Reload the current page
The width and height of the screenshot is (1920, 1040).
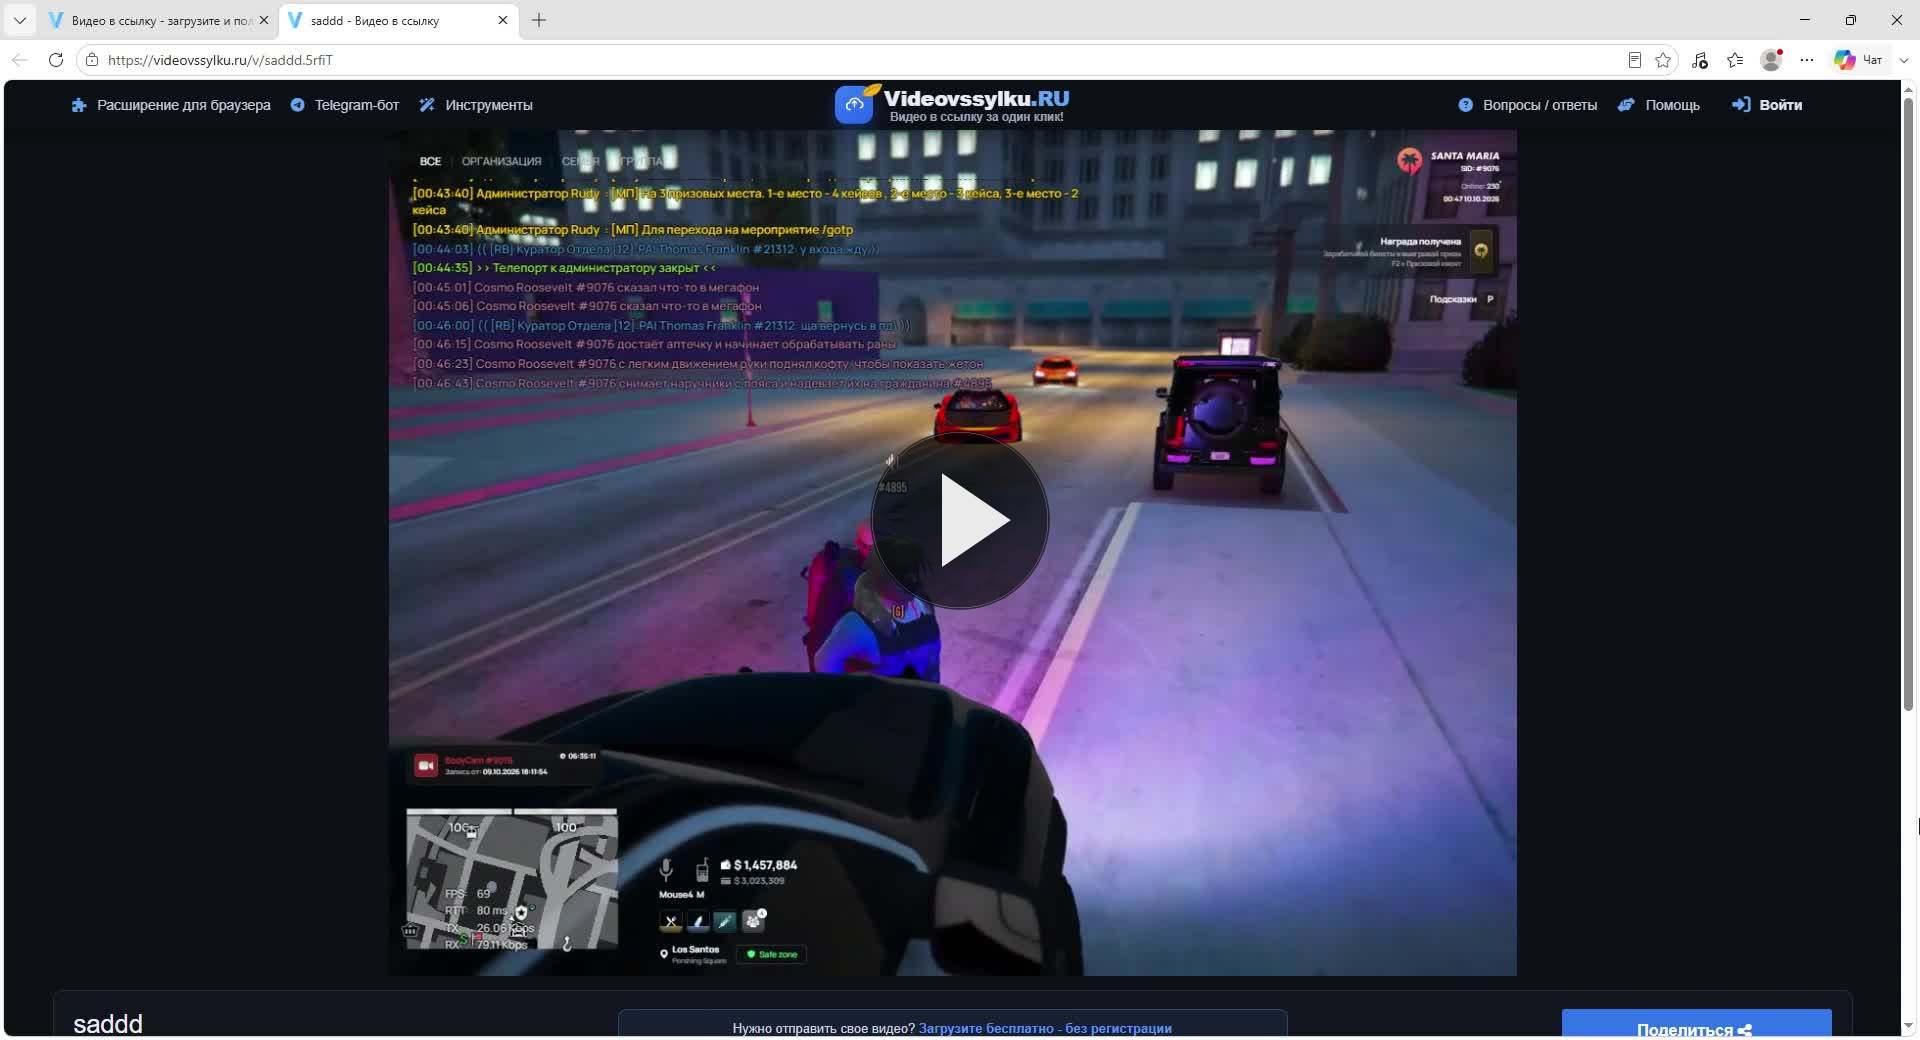[56, 60]
